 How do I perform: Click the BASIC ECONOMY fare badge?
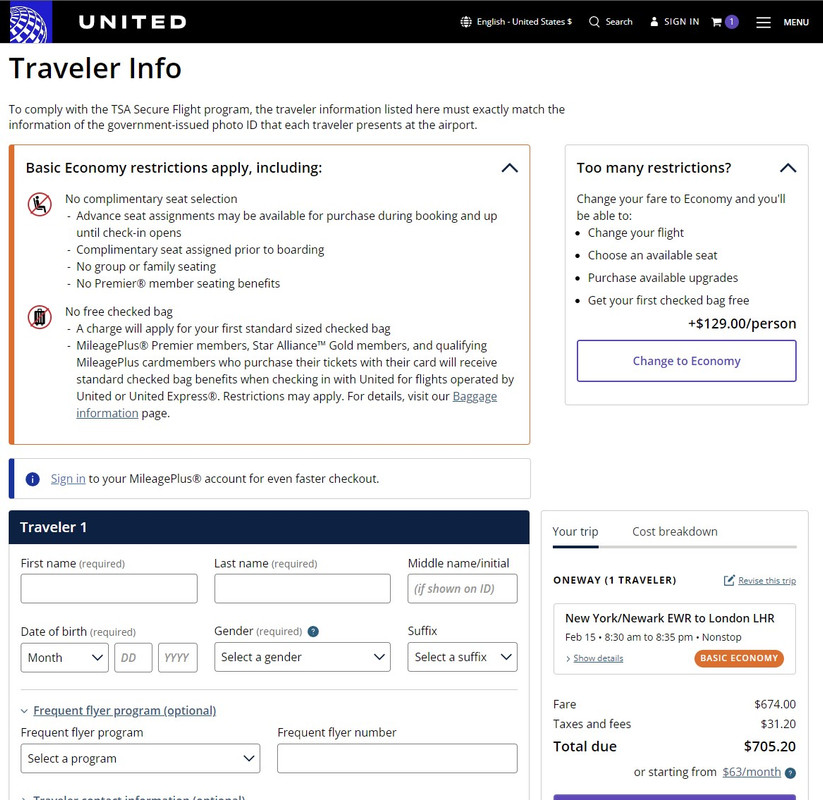pos(739,658)
